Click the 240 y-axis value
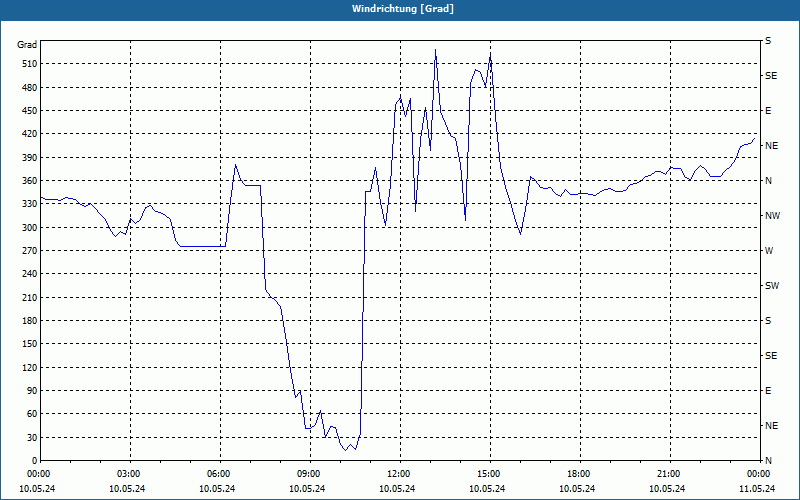Viewport: 800px width, 500px height. 29,274
